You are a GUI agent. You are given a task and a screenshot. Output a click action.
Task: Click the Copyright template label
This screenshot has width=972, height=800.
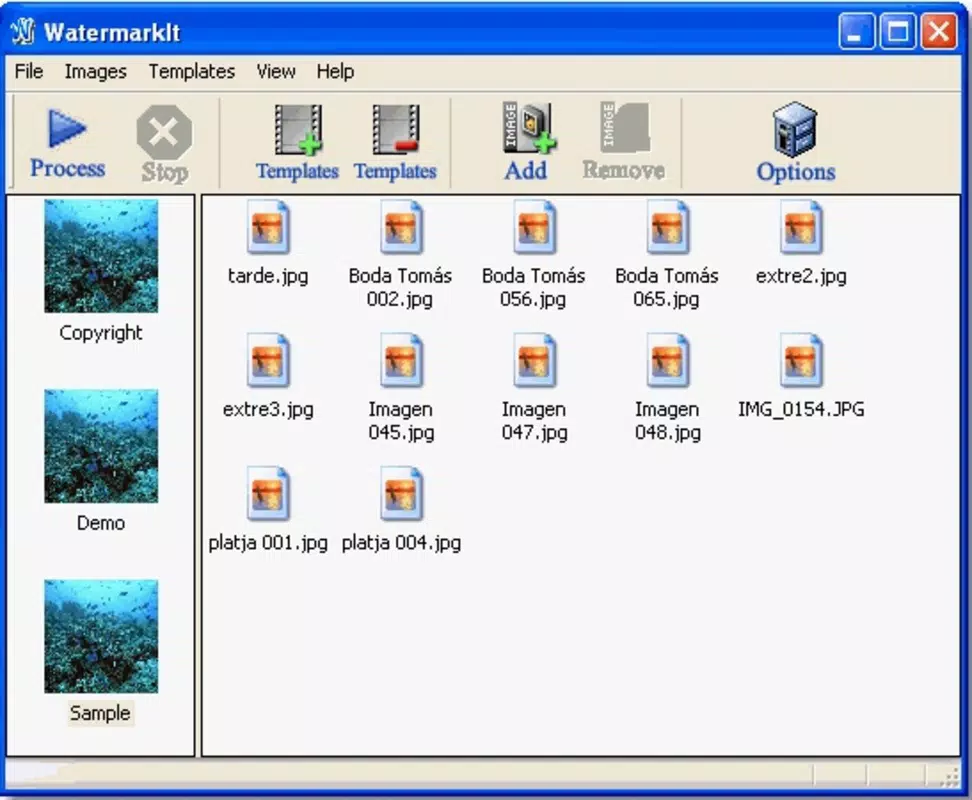101,333
